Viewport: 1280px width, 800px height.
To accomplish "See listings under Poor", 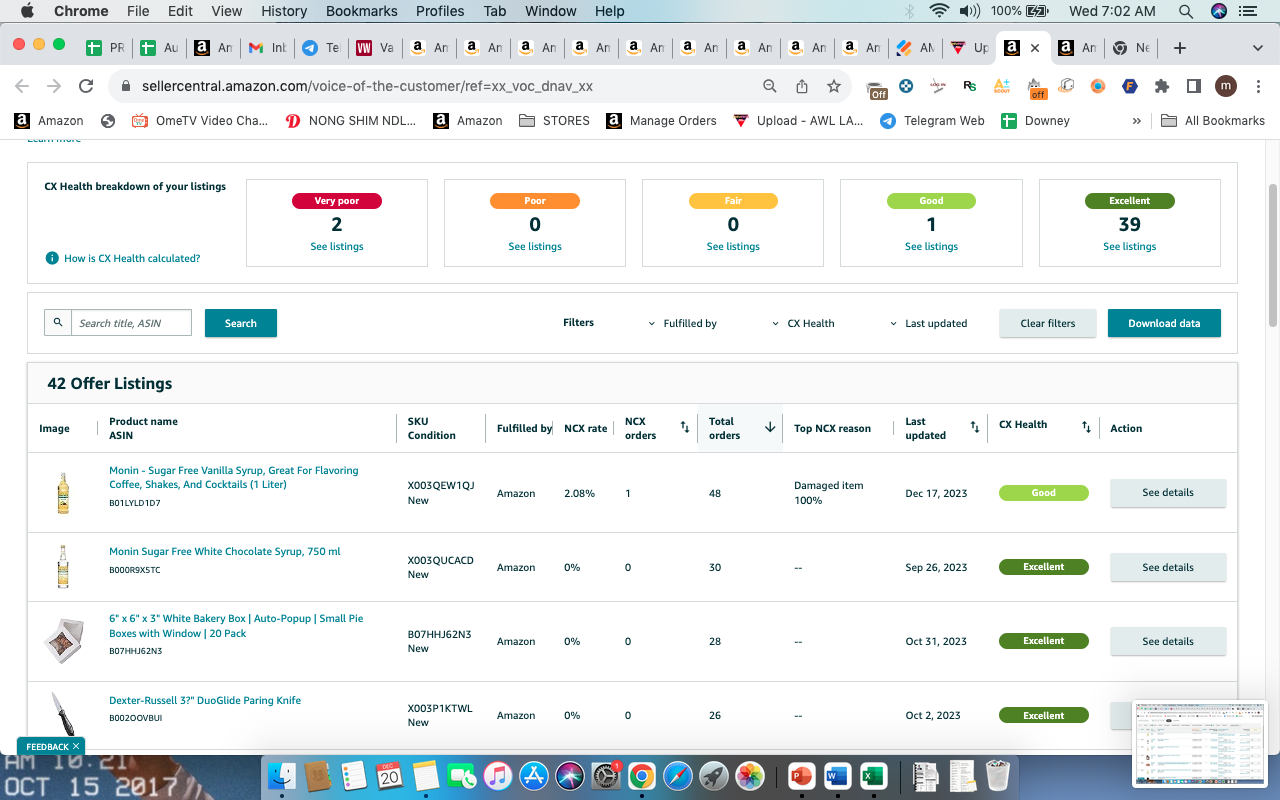I will click(x=535, y=246).
